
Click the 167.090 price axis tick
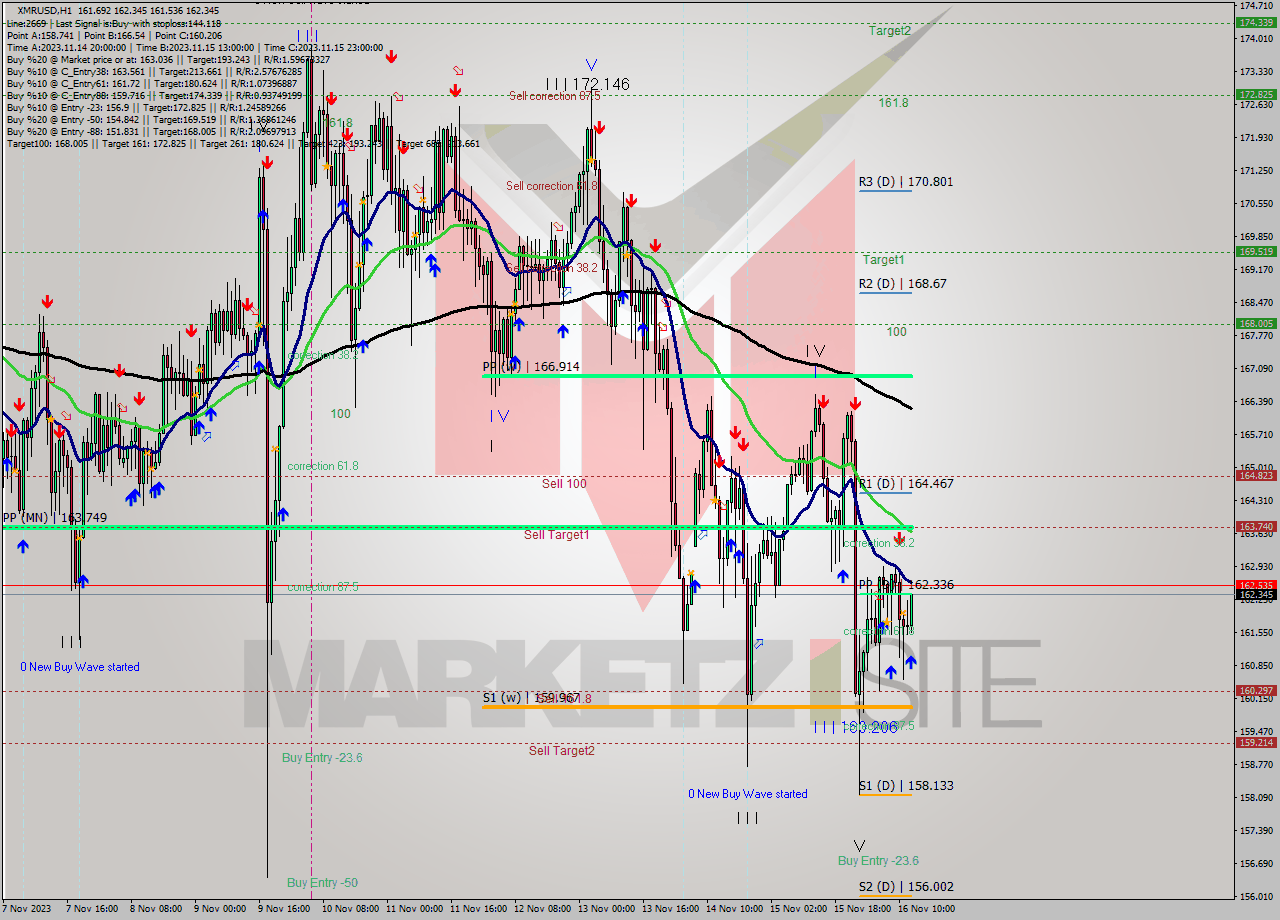coord(1256,369)
